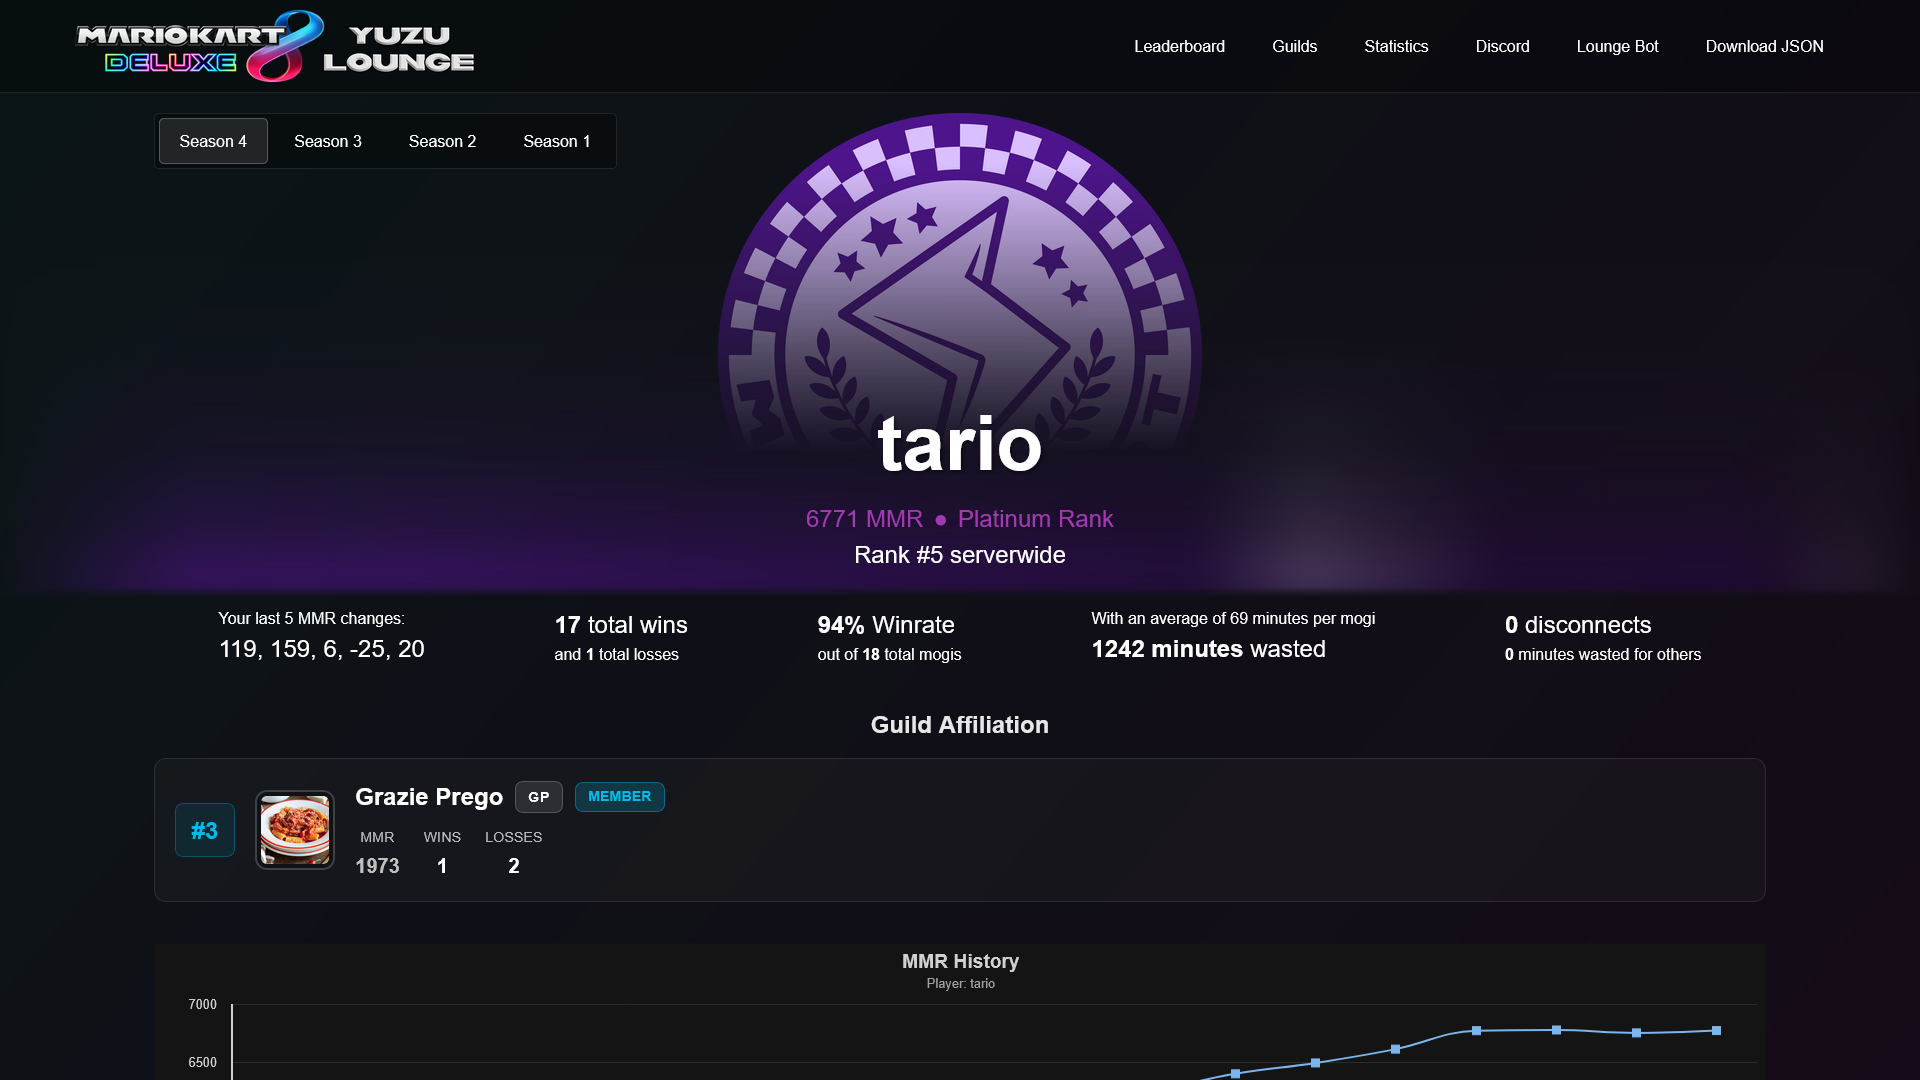1920x1080 pixels.
Task: Open the Grazie Prego guild name
Action: coord(429,797)
